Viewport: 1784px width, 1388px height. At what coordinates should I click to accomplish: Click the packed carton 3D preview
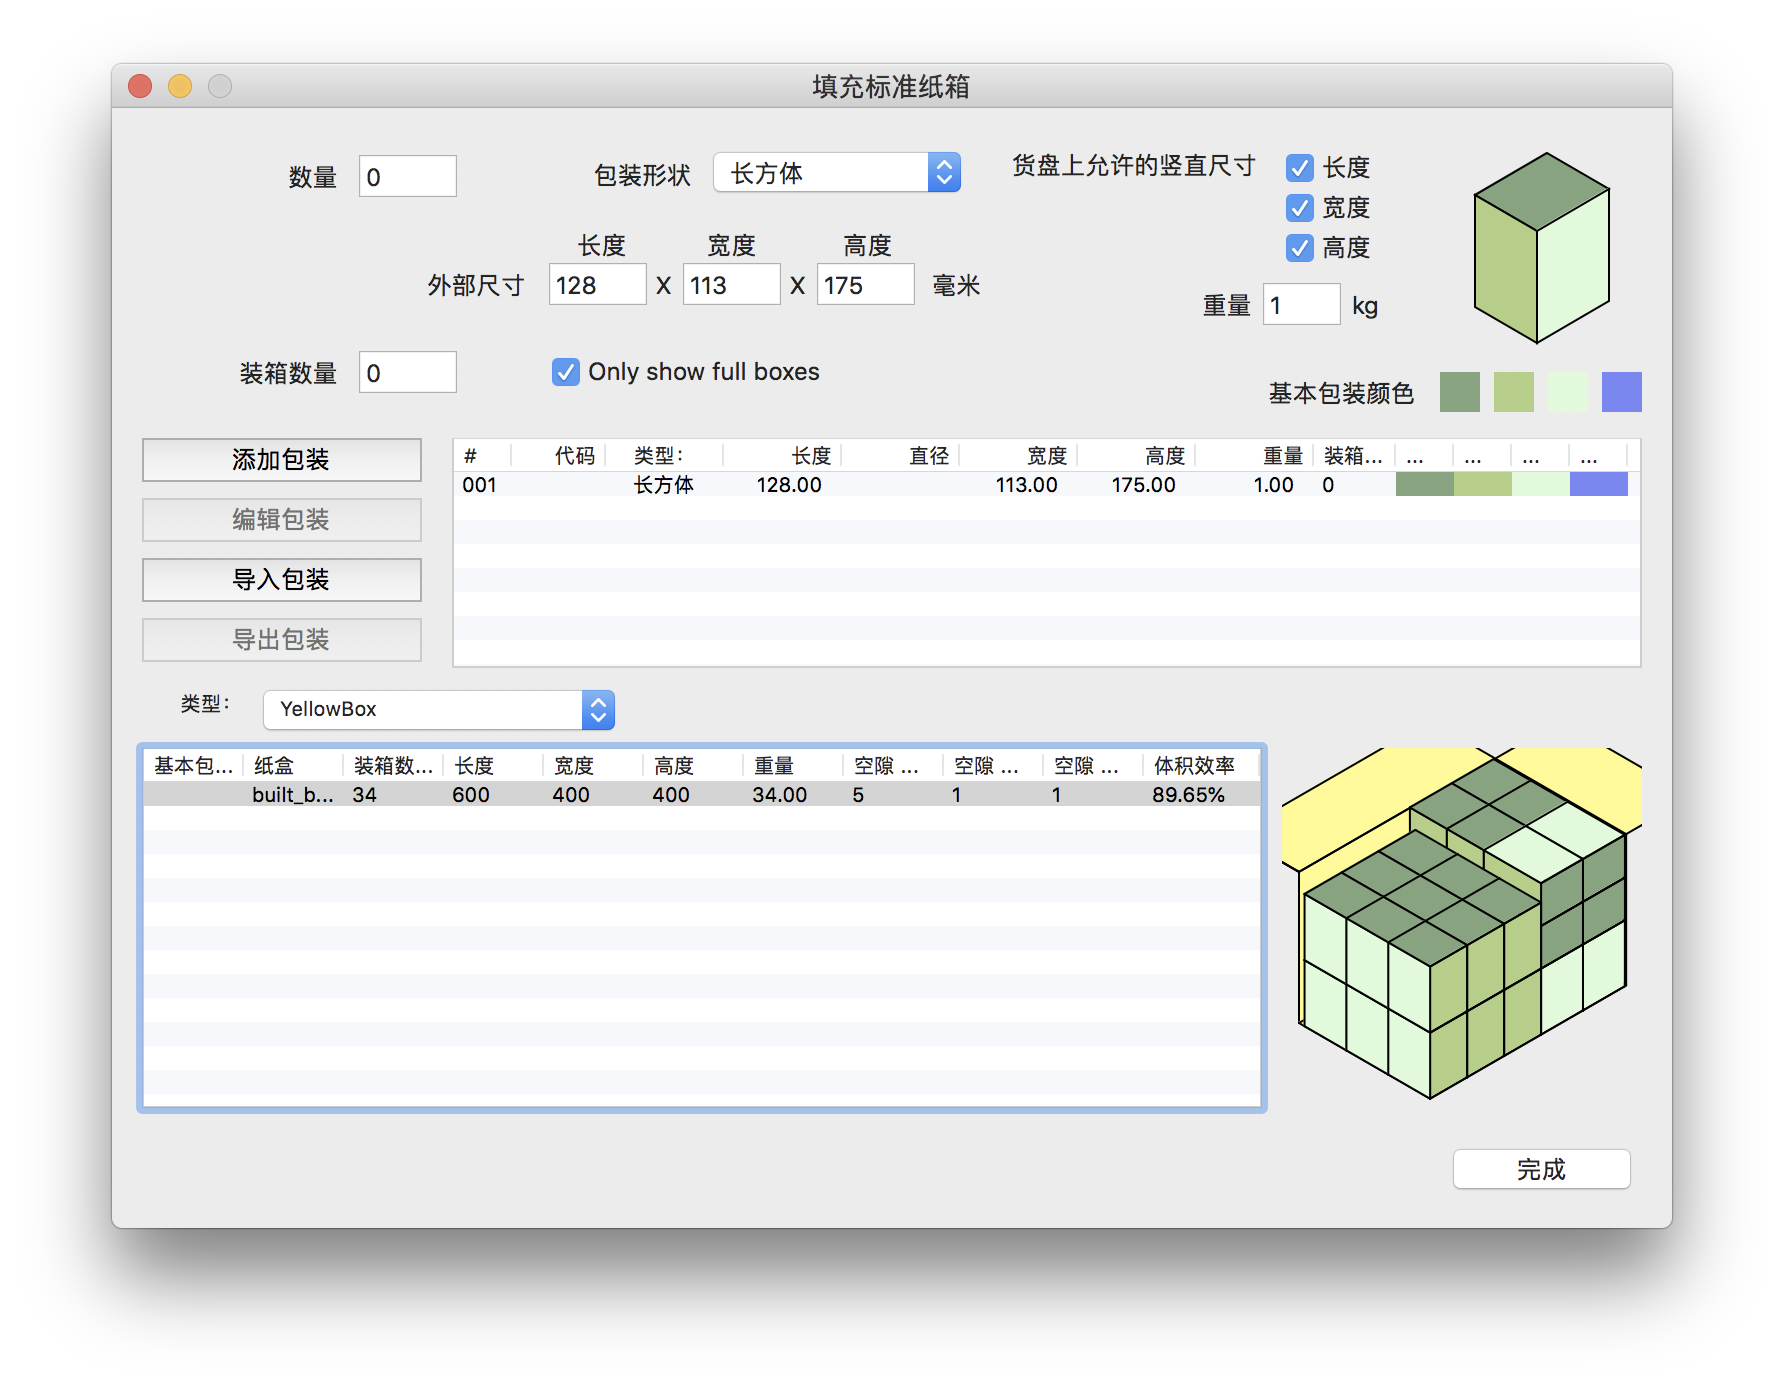pyautogui.click(x=1461, y=923)
